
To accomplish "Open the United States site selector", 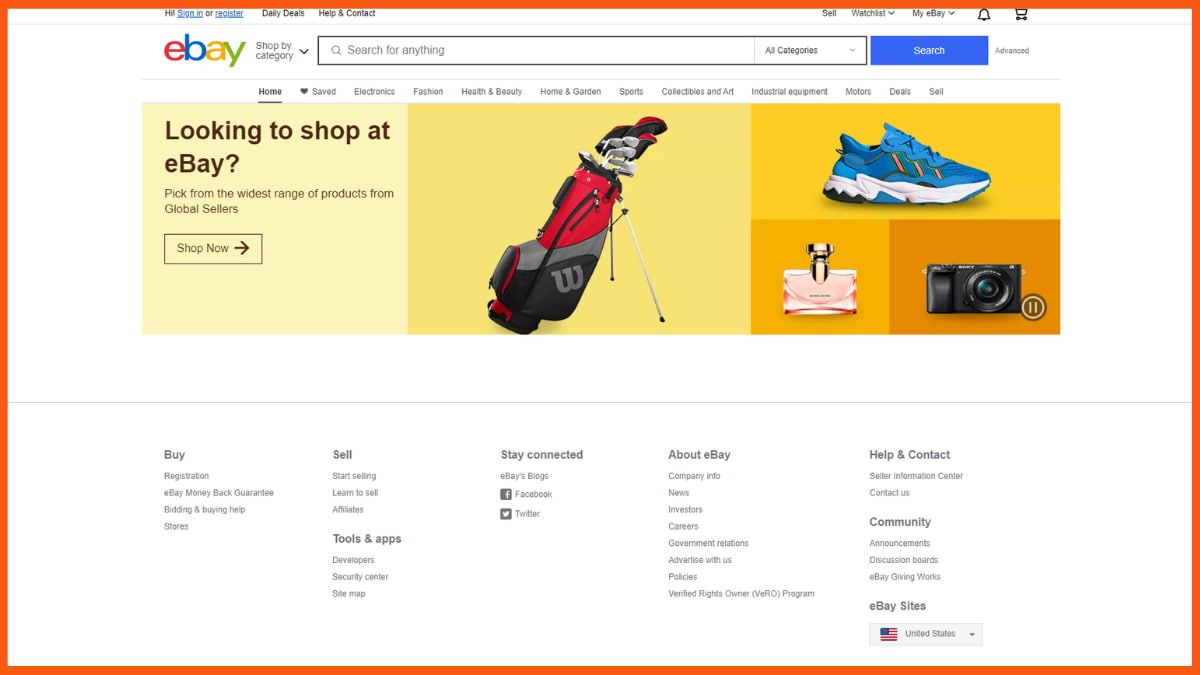I will (x=926, y=634).
